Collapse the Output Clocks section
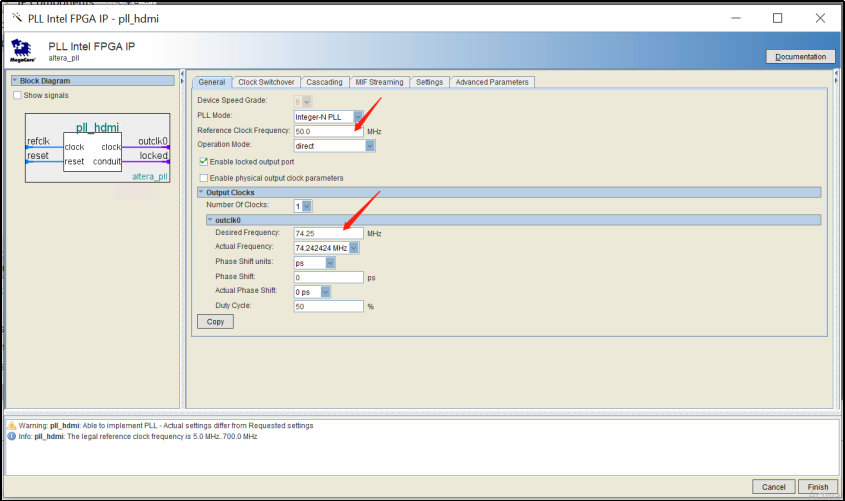845x501 pixels. click(201, 192)
